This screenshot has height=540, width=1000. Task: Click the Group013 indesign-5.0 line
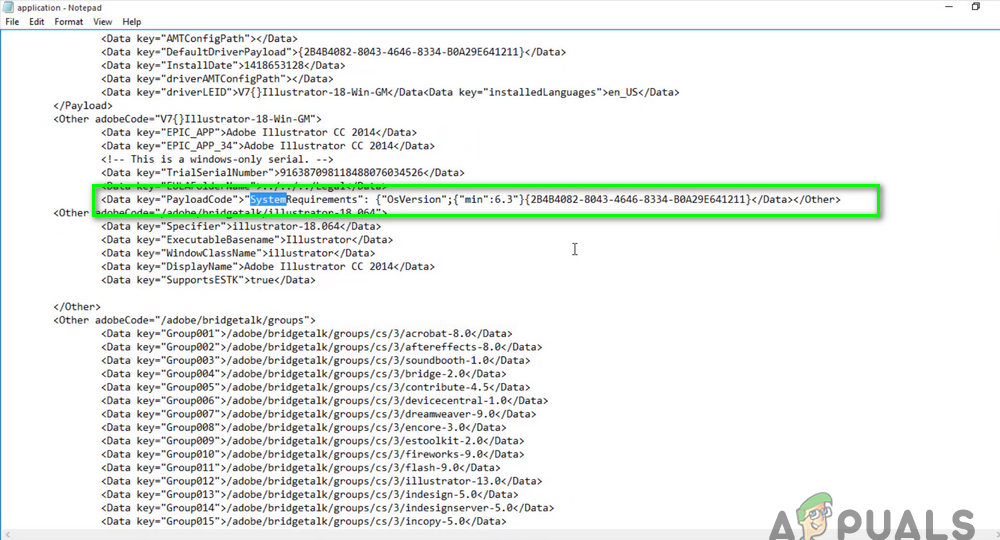309,494
